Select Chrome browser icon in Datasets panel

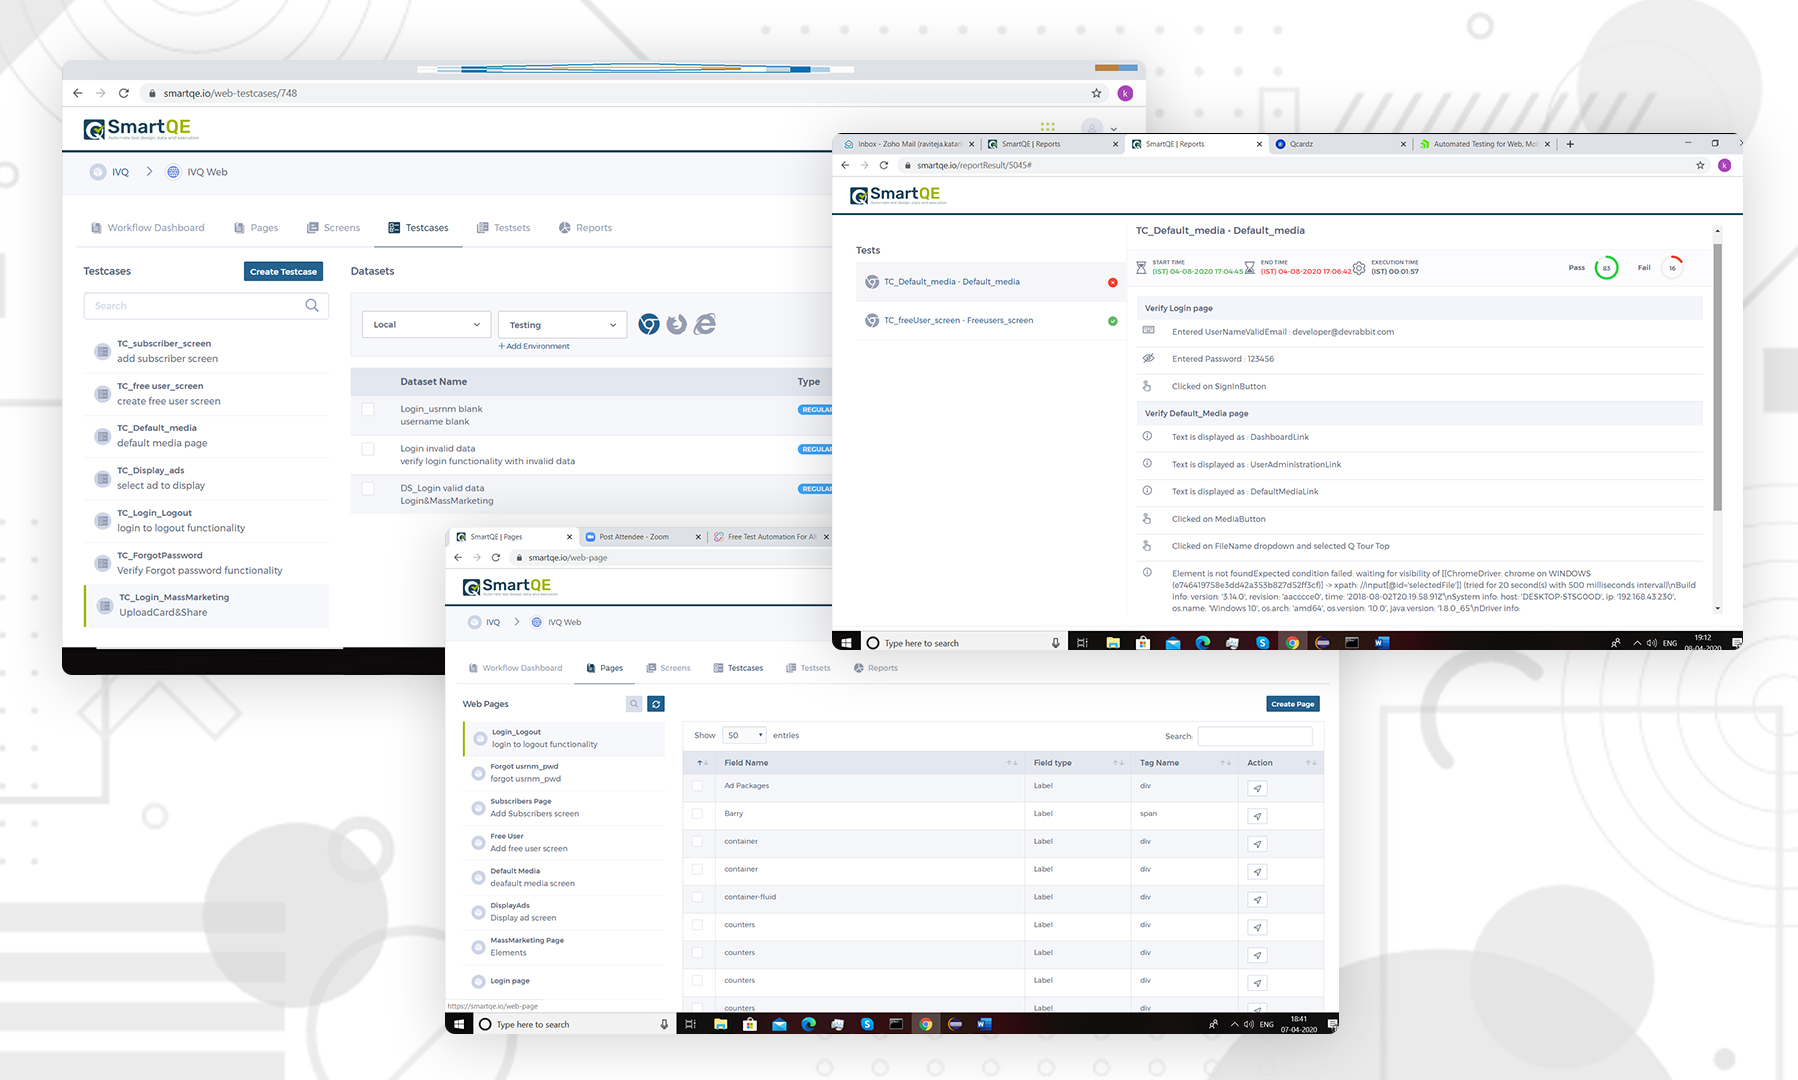tap(649, 324)
